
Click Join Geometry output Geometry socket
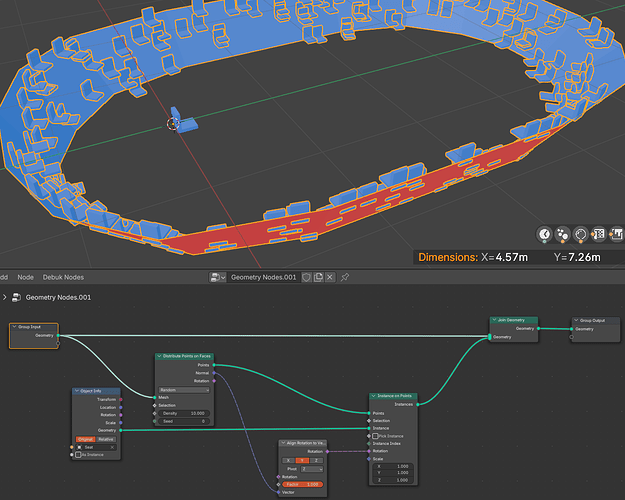click(538, 329)
